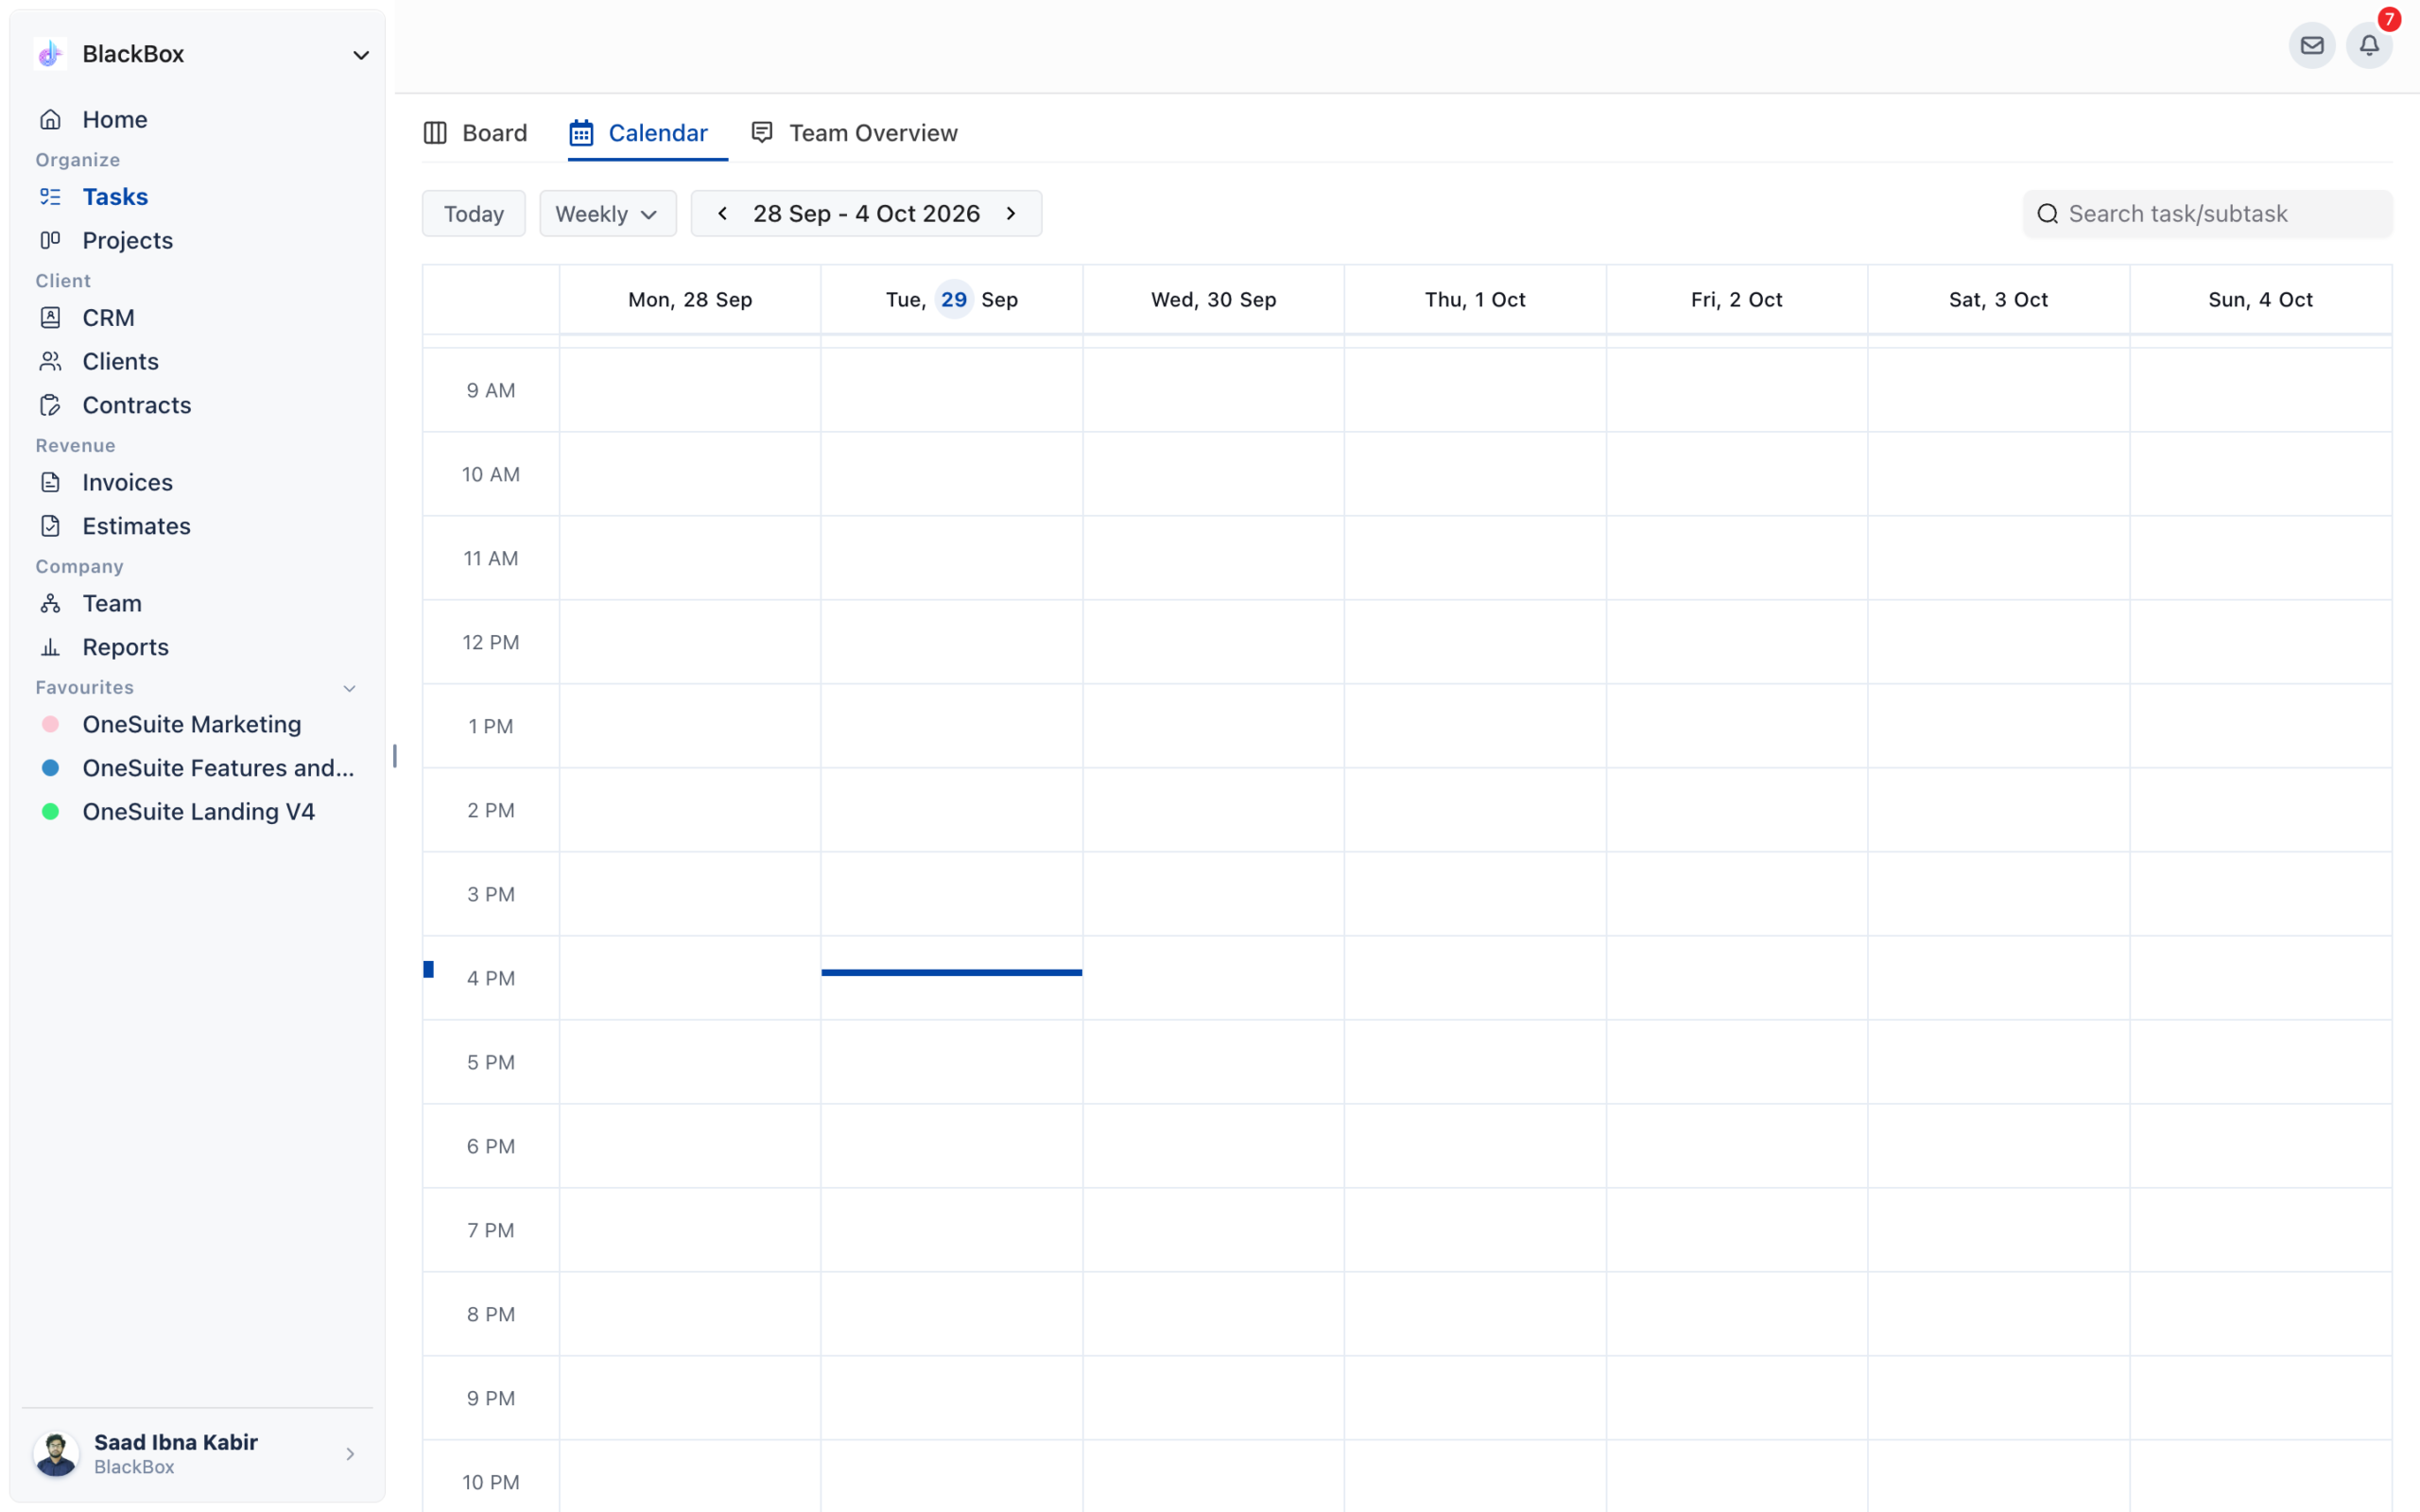Jump to Today in the calendar
The width and height of the screenshot is (2420, 1512).
coord(474,214)
